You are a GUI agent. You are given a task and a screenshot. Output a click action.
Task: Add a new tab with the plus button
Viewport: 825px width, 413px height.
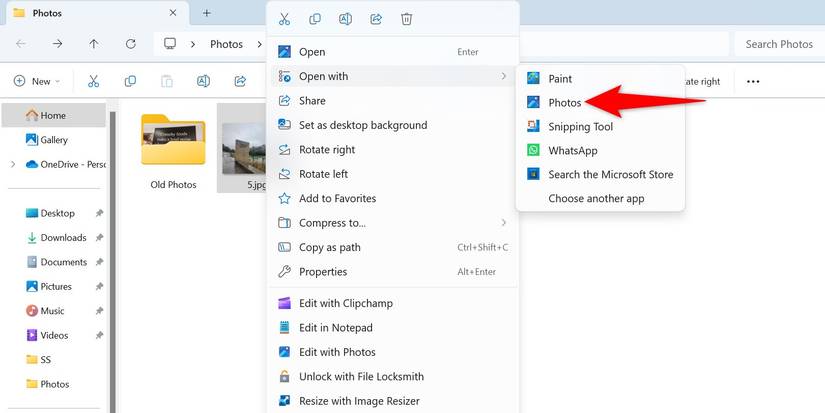click(x=207, y=13)
